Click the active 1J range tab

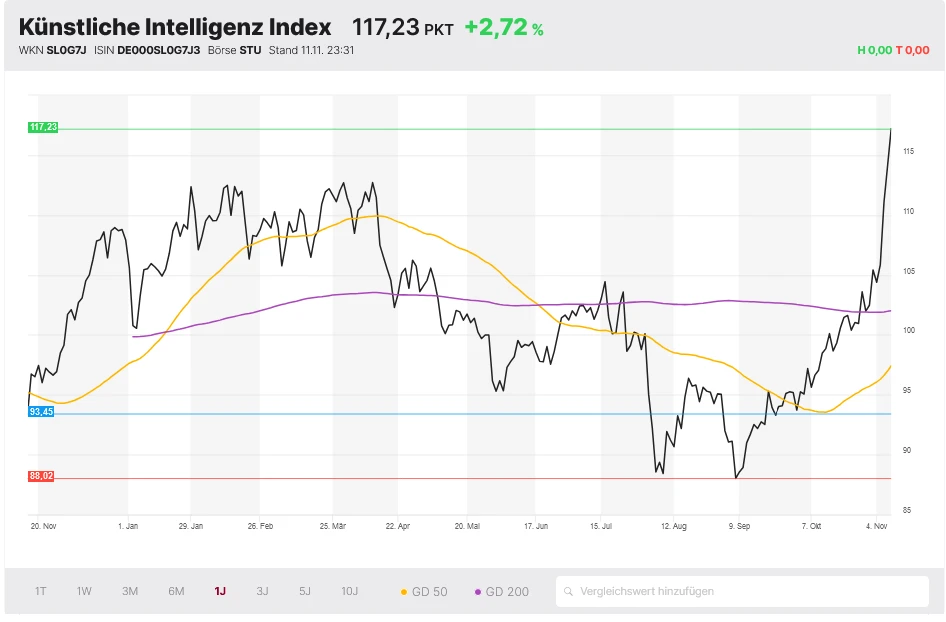220,591
